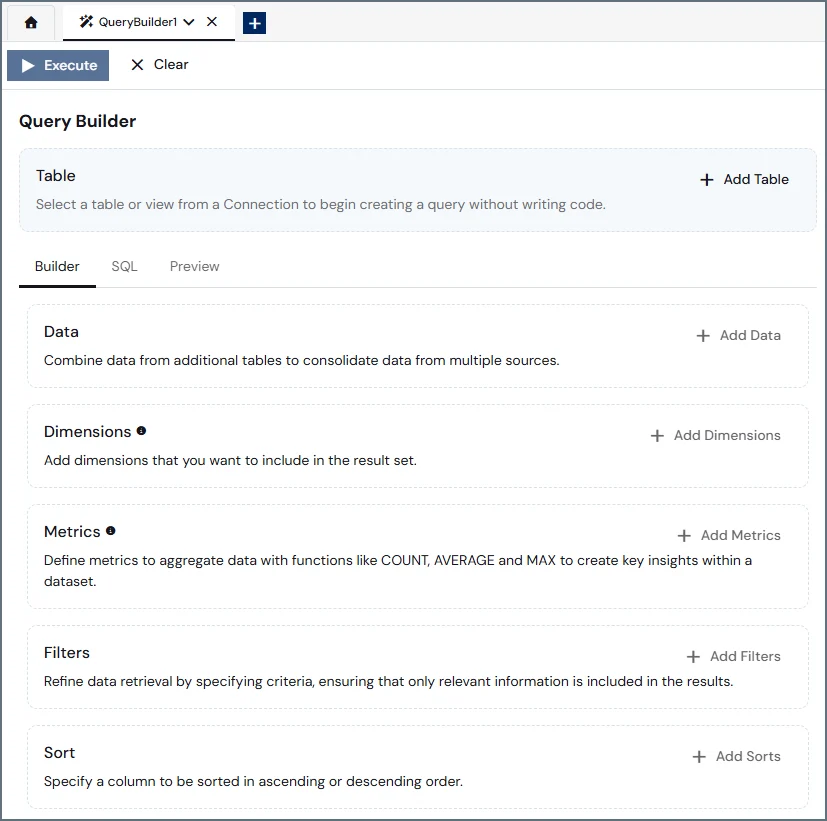
Task: Click the 'Define metrics to aggregate data' text
Action: tap(398, 571)
